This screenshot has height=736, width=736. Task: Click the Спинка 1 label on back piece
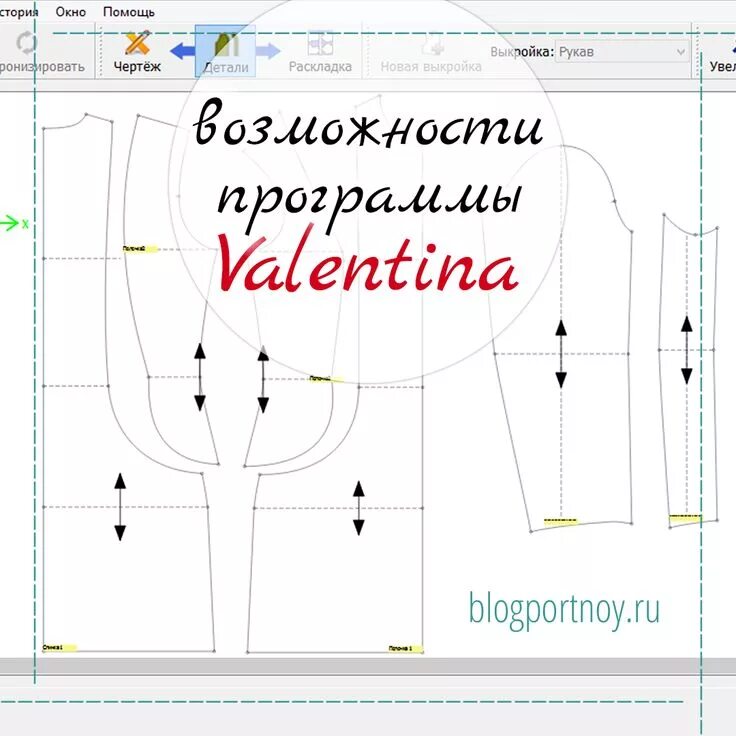59,648
